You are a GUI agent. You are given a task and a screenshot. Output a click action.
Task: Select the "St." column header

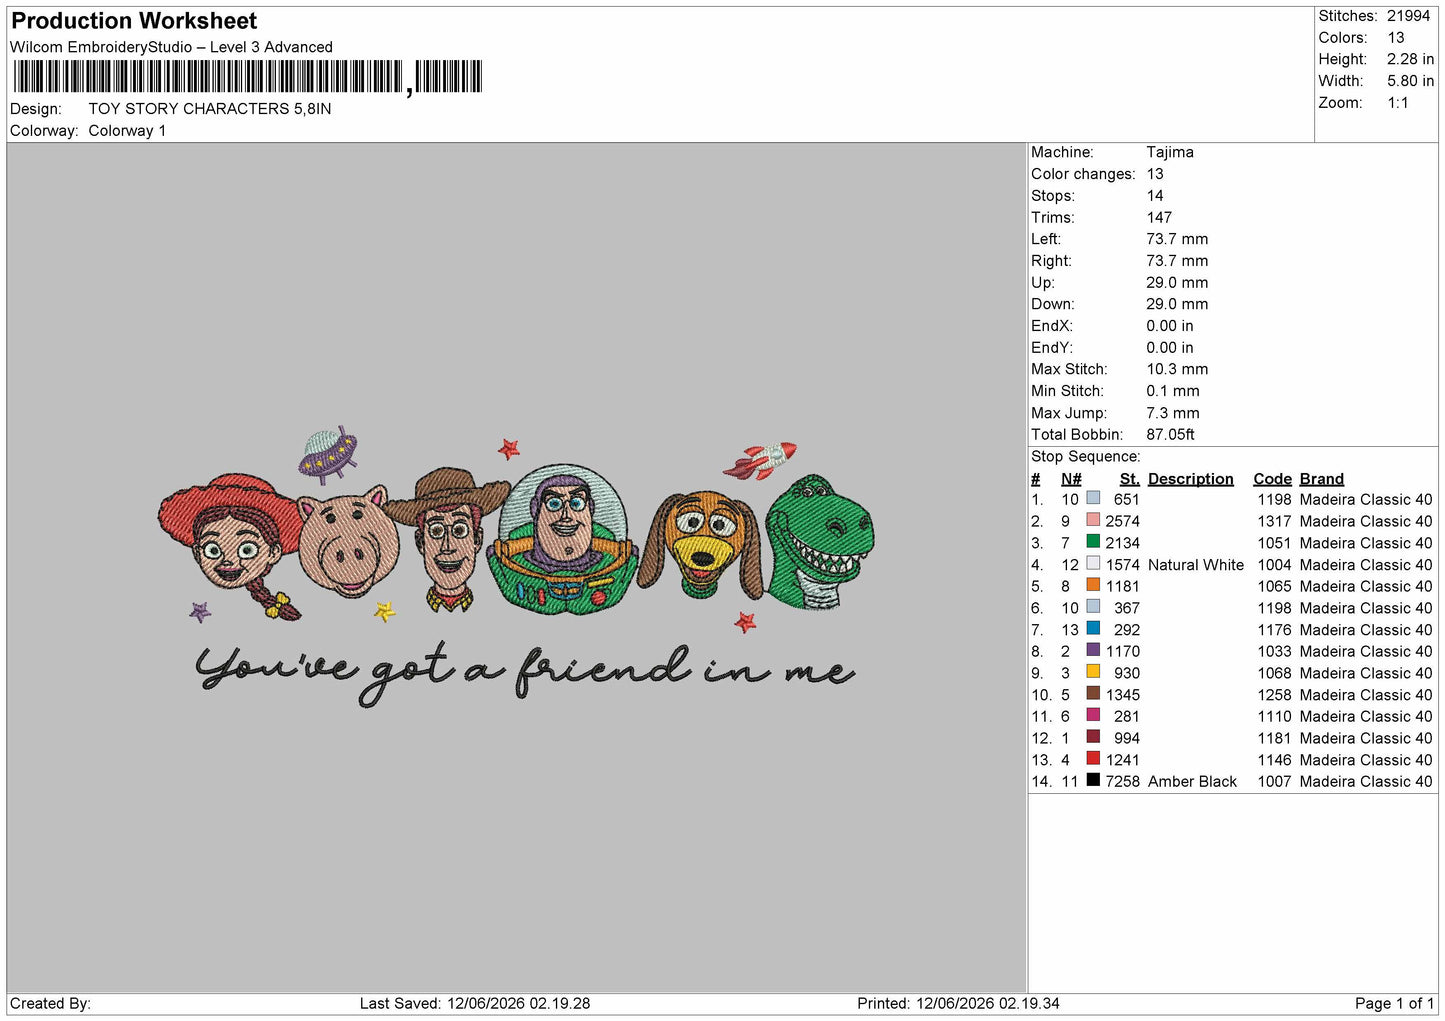point(1129,479)
